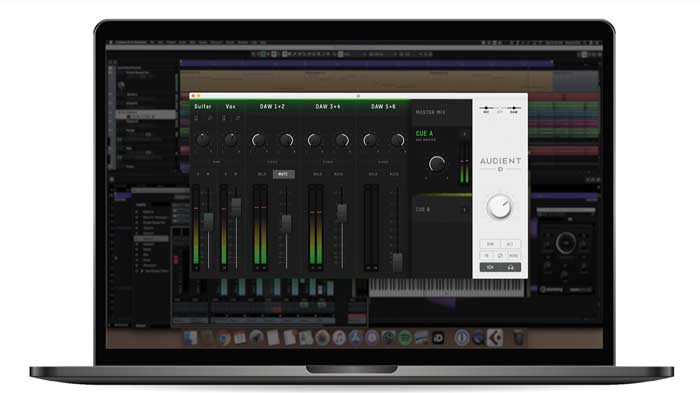Click the Vox channel solo button
Screen dimensions: 700x393
click(x=226, y=174)
